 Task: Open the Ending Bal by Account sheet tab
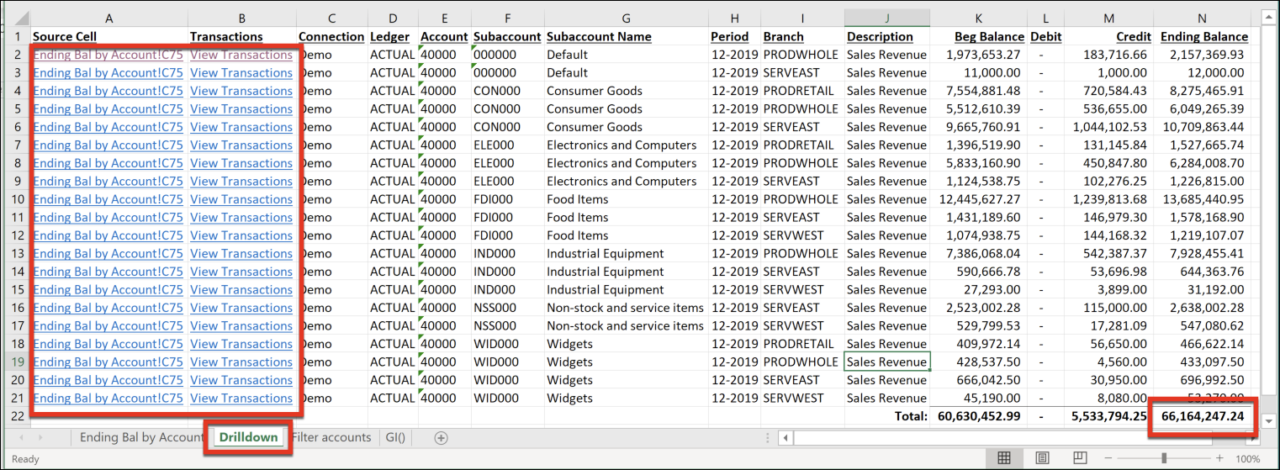141,437
